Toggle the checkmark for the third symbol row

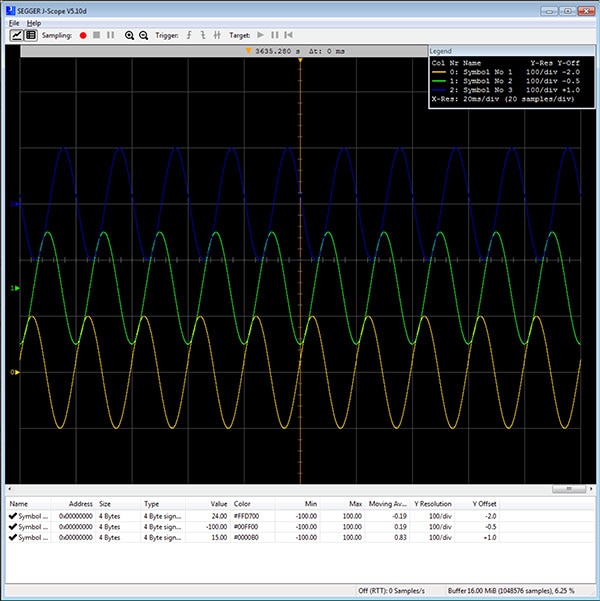13,538
